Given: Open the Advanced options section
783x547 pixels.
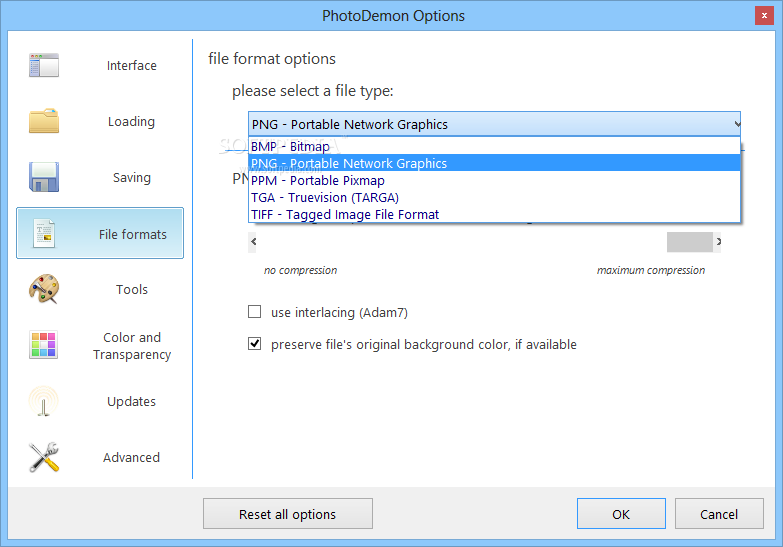Looking at the screenshot, I should point(100,457).
